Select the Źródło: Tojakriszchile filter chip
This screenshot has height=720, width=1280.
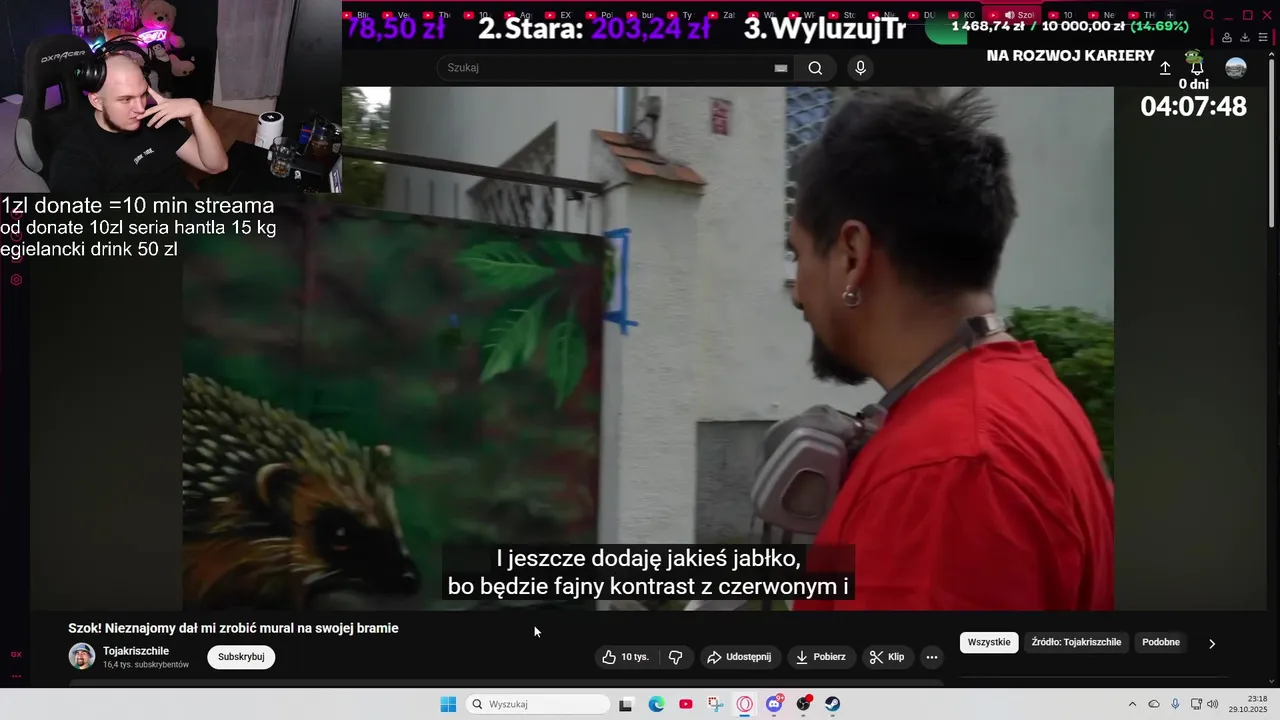click(1076, 642)
